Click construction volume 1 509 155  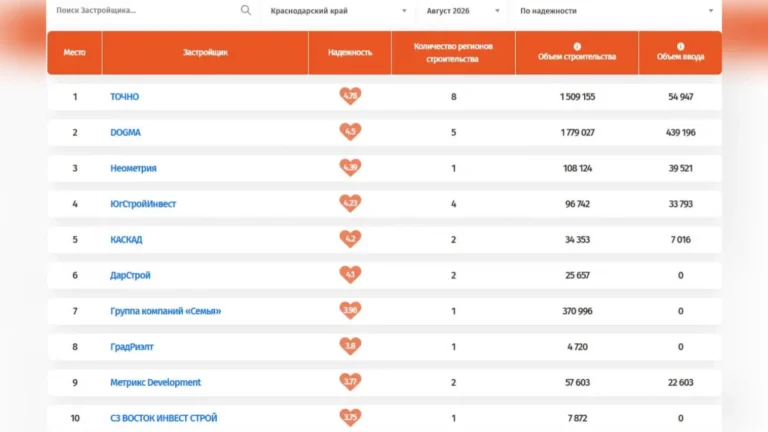pyautogui.click(x=577, y=96)
